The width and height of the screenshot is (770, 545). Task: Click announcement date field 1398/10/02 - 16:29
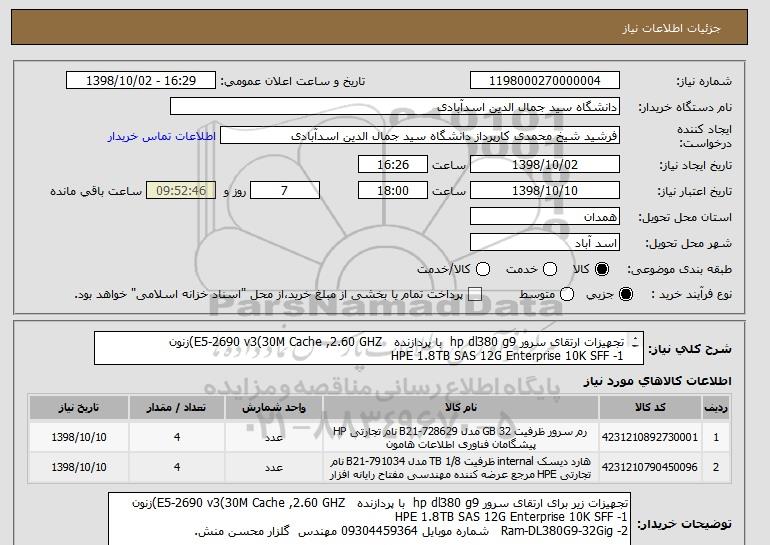tap(141, 81)
